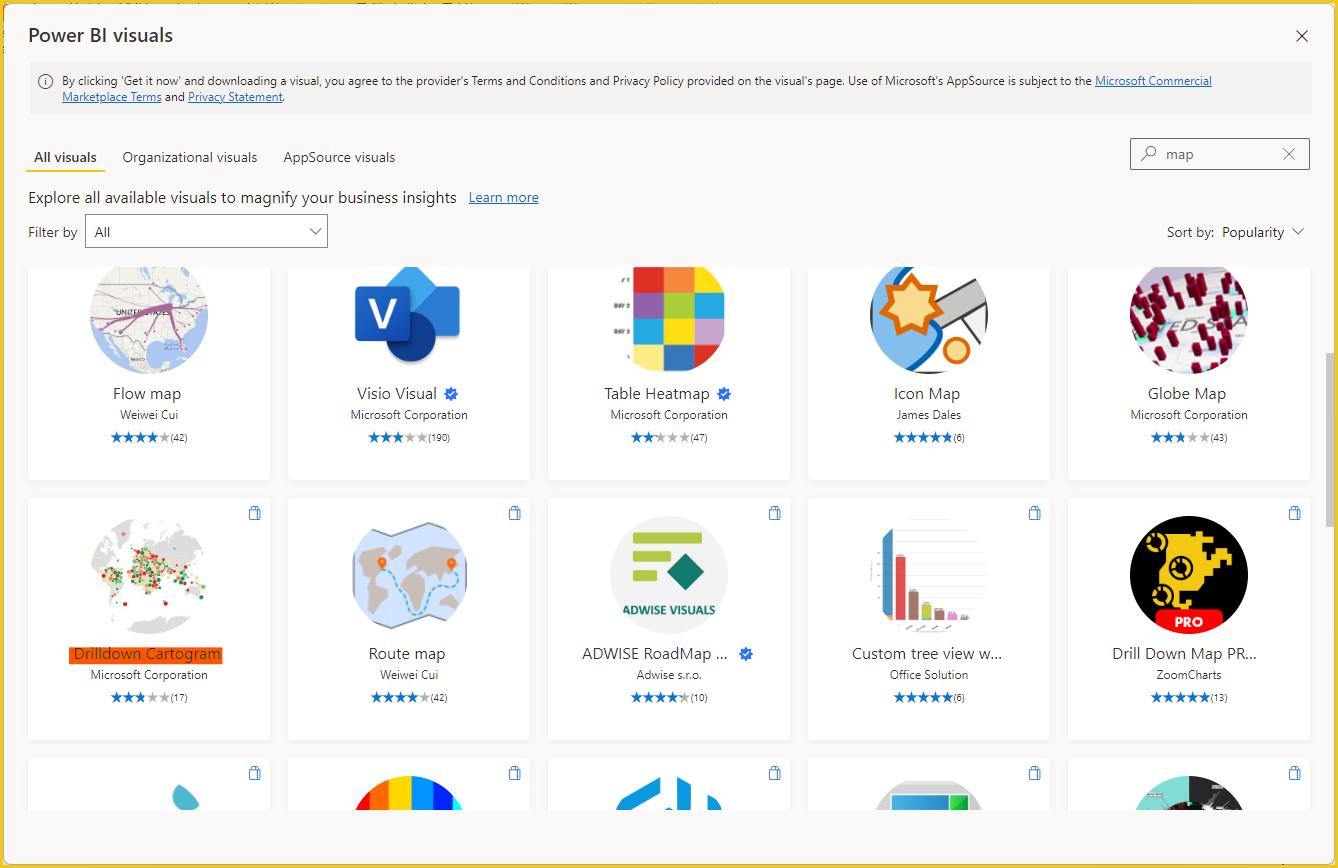Click the magnifier icon in the search box
Screen dimensions: 1338x868
tap(1149, 154)
